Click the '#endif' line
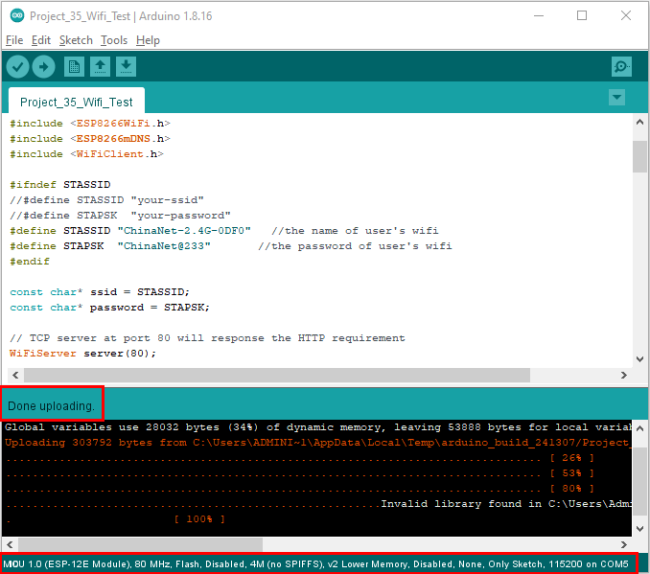This screenshot has width=650, height=574. 29,262
